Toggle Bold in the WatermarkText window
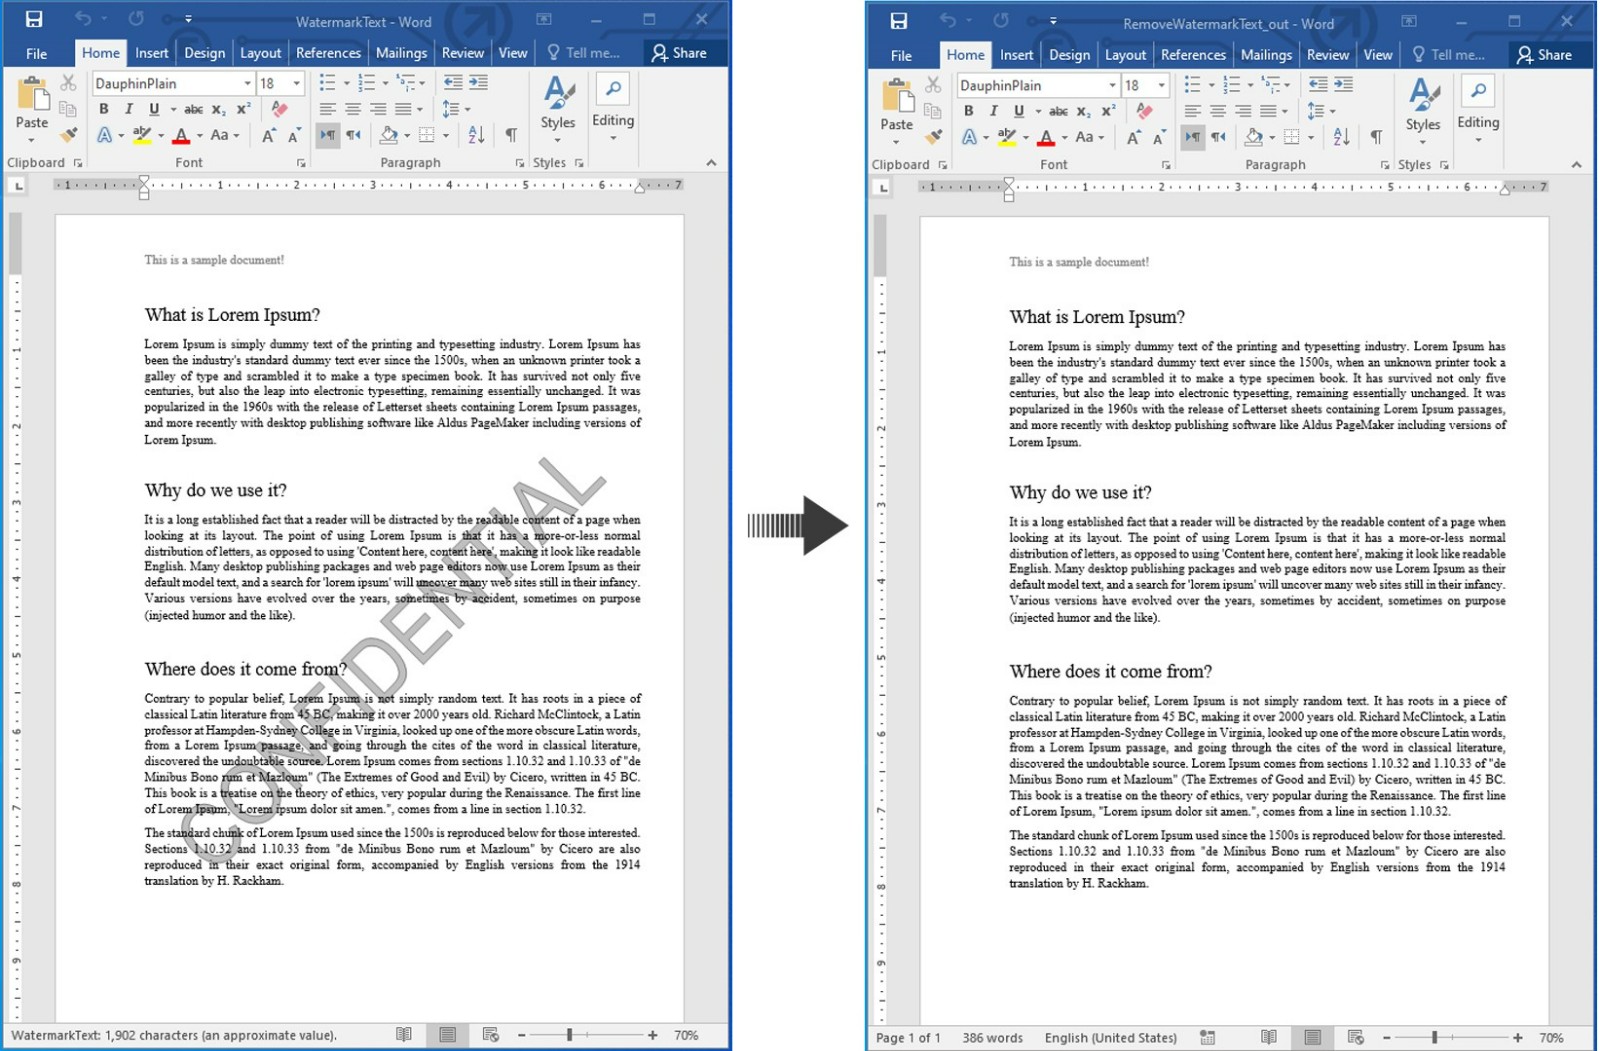Viewport: 1600px width, 1051px height. point(103,109)
